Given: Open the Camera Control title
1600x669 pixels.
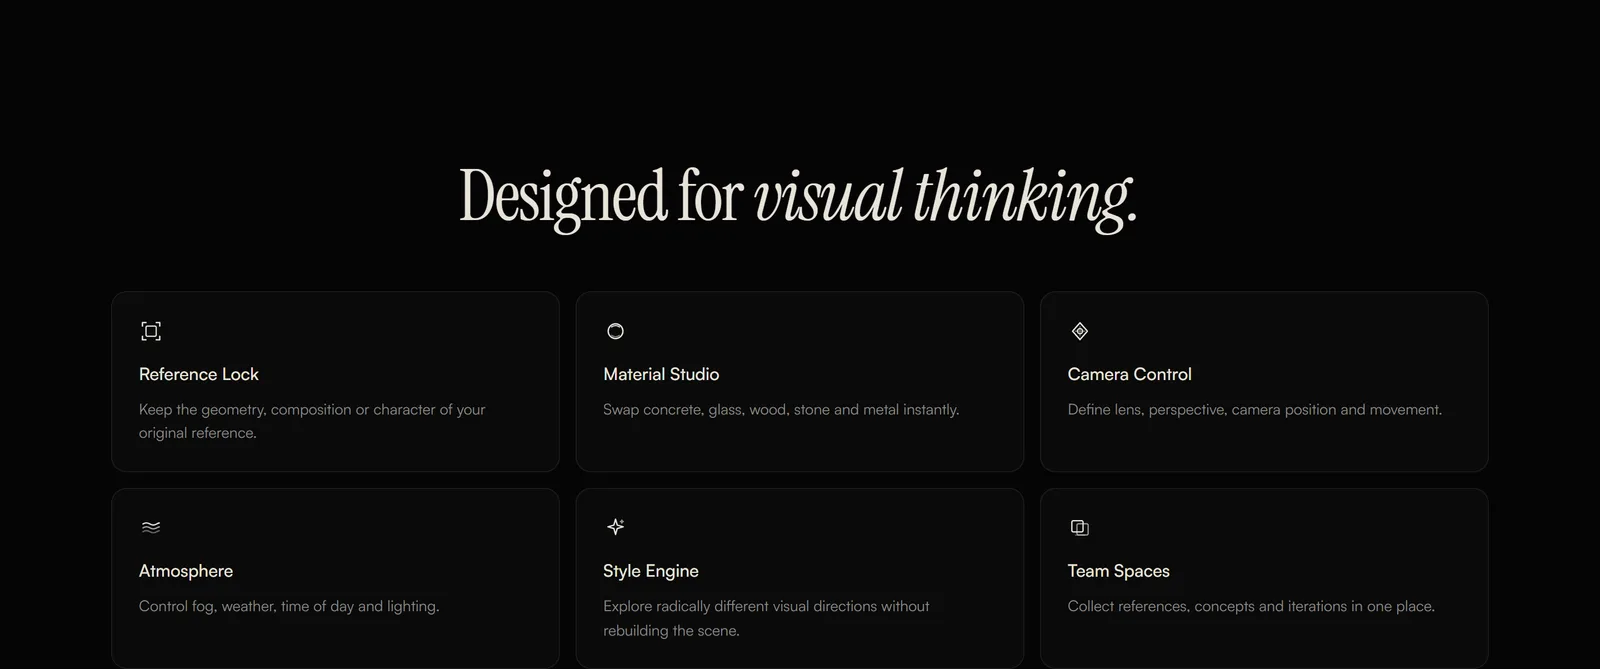Looking at the screenshot, I should (x=1129, y=374).
